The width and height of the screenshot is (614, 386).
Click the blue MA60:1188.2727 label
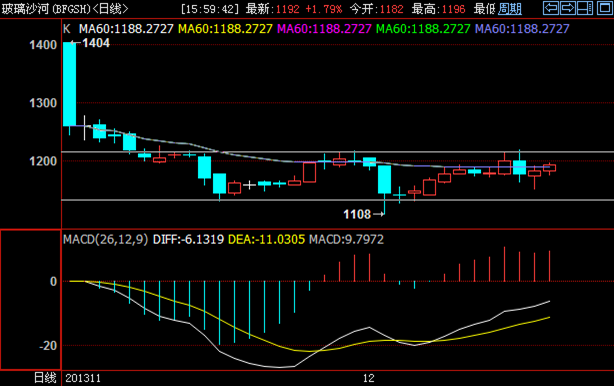click(x=522, y=29)
